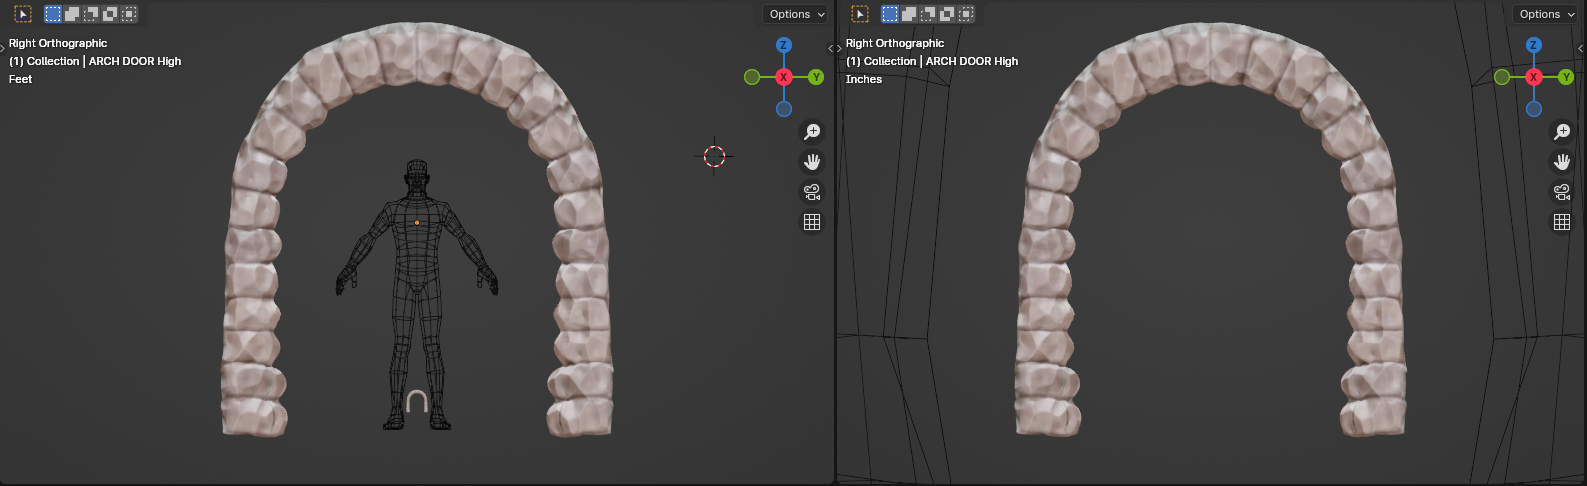Image resolution: width=1587 pixels, height=486 pixels.
Task: Click unlabeled negative Z gizmo dot, right viewport
Action: tap(1534, 109)
